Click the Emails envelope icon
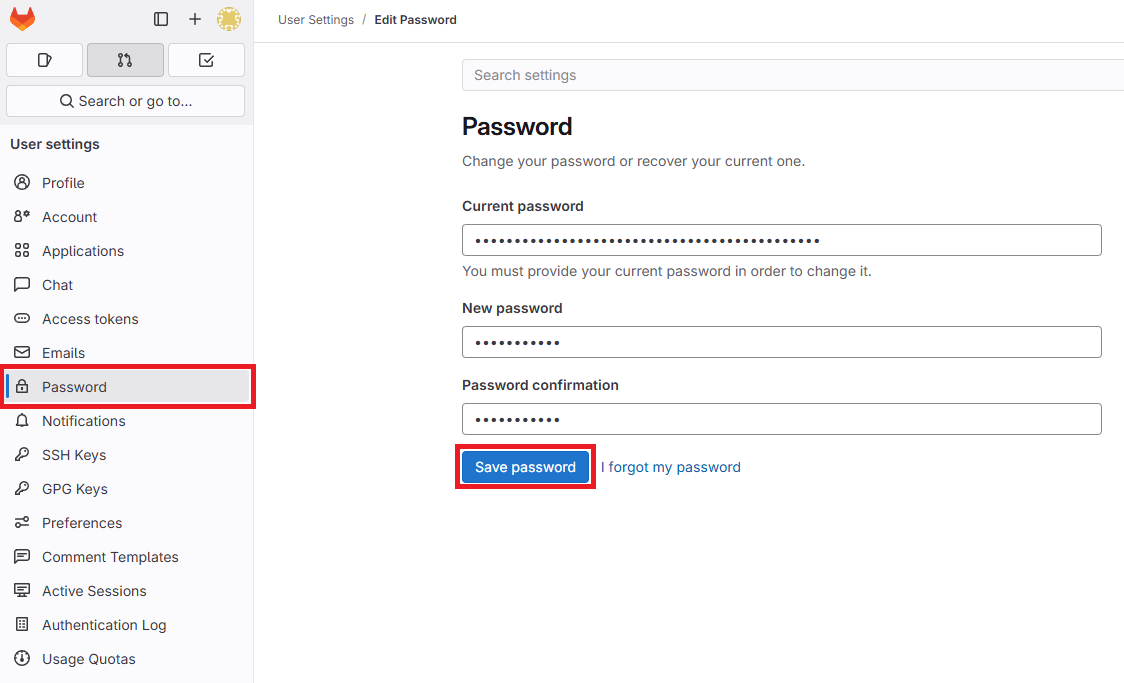The height and width of the screenshot is (683, 1124). pyautogui.click(x=22, y=353)
